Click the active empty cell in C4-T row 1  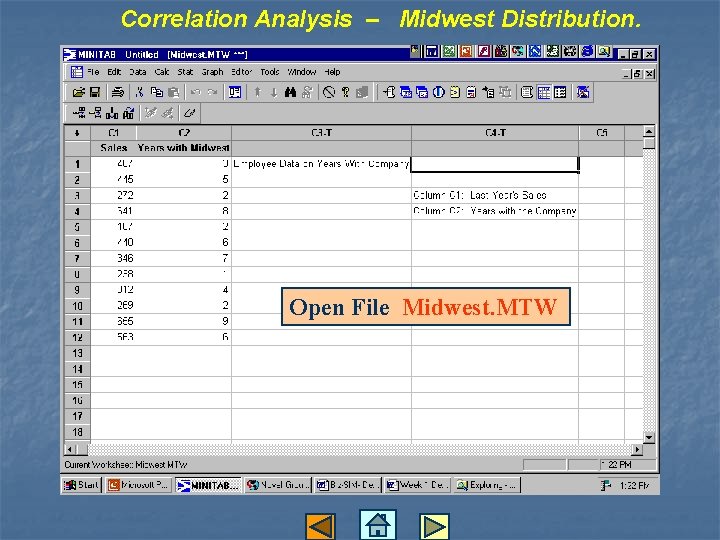(x=495, y=164)
